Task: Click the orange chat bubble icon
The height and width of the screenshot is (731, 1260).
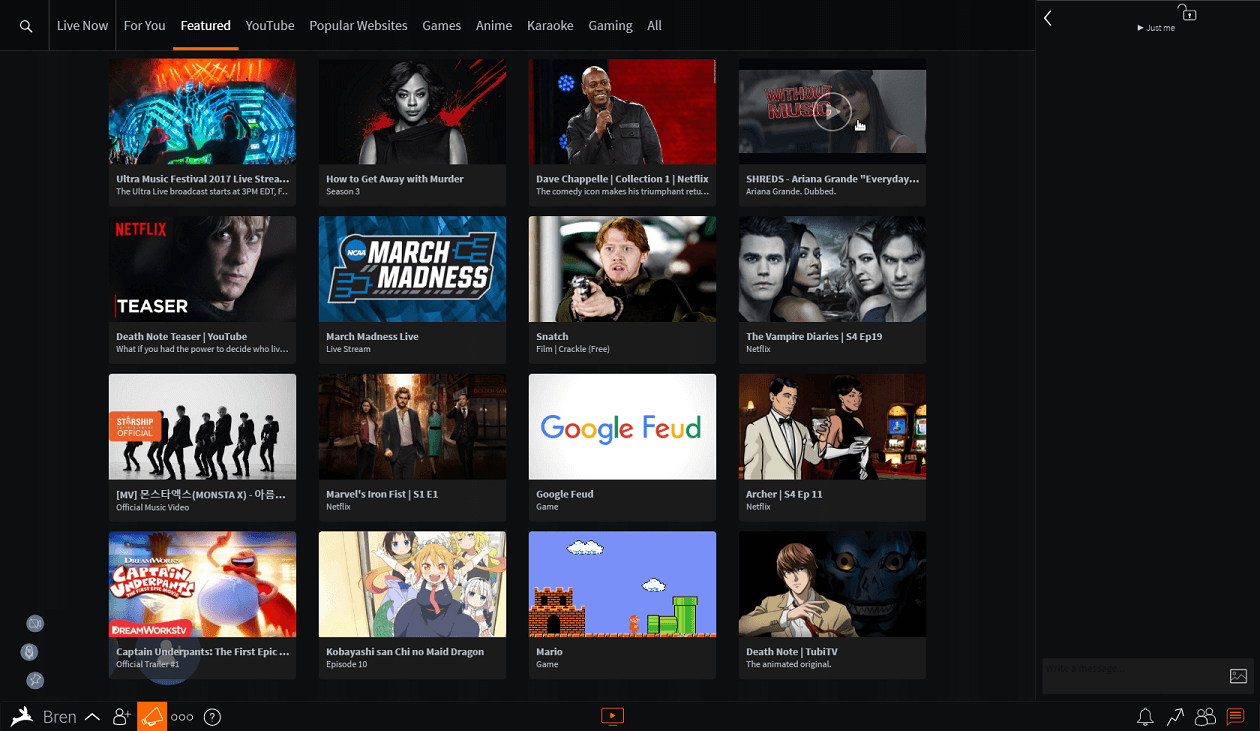Action: tap(1235, 717)
